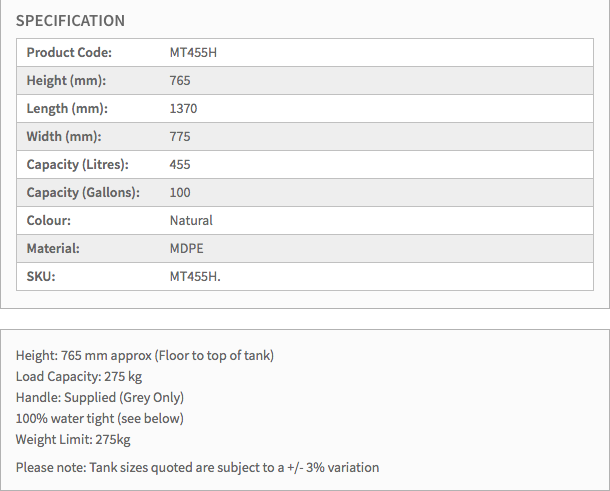Click the SPECIFICATION heading
This screenshot has height=491, width=610.
click(71, 21)
